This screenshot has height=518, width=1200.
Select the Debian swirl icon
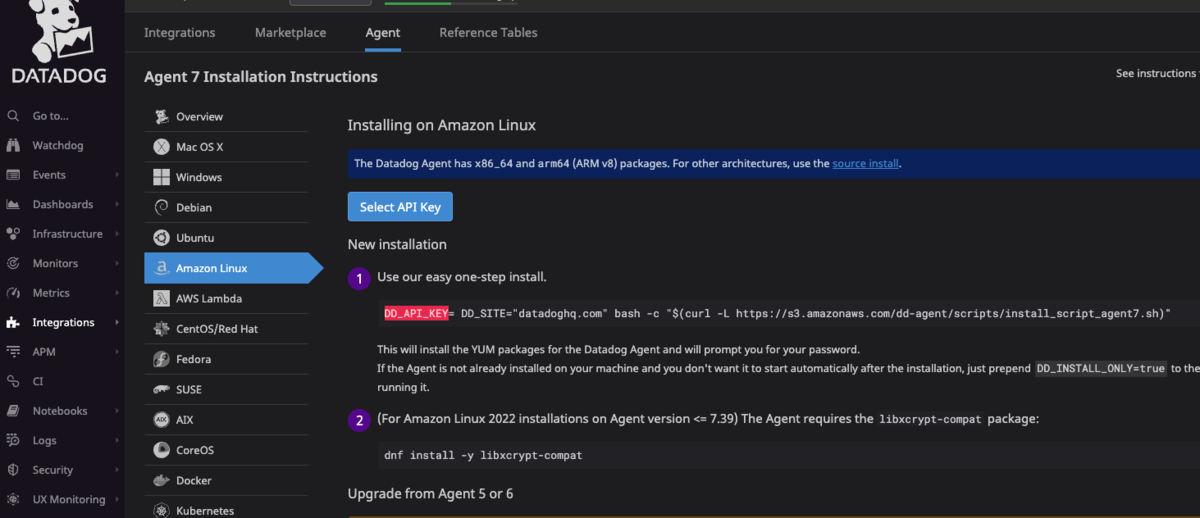[x=161, y=207]
